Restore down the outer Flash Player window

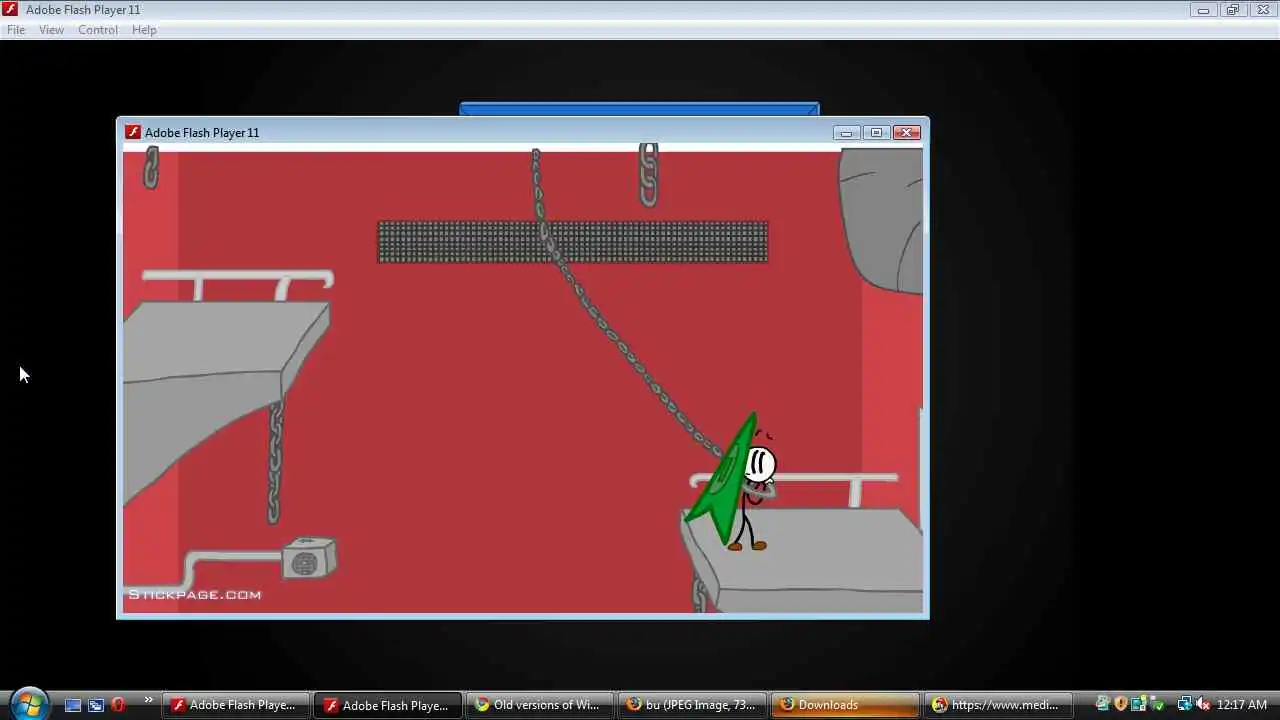[1232, 10]
